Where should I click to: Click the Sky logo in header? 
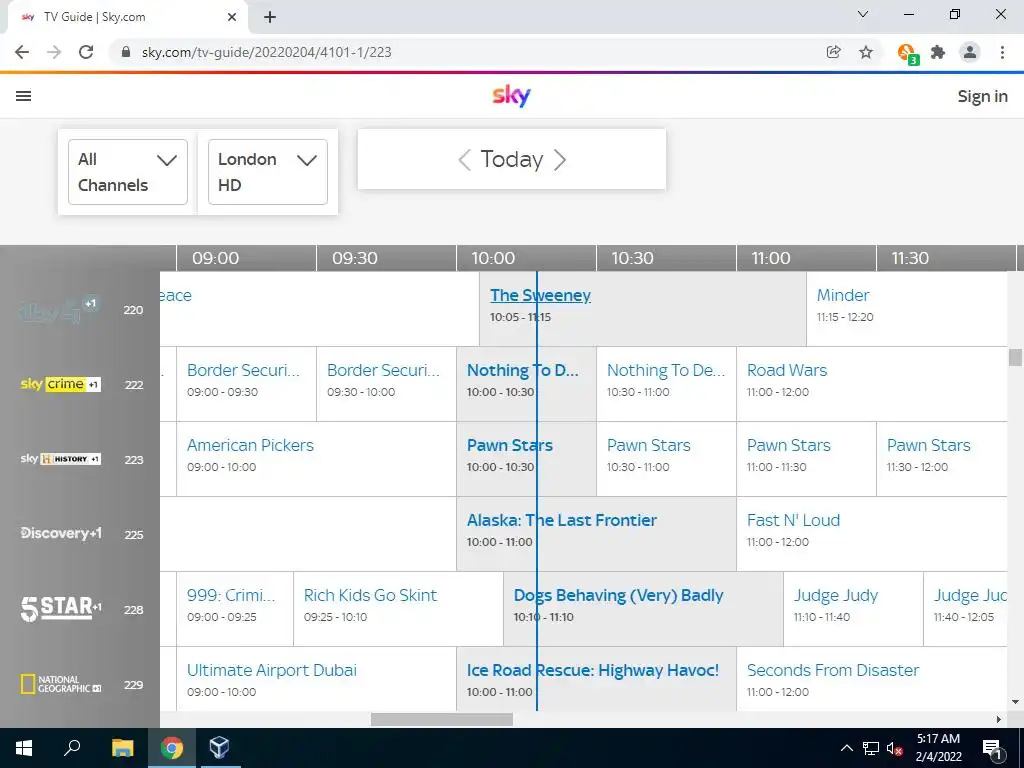tap(511, 96)
